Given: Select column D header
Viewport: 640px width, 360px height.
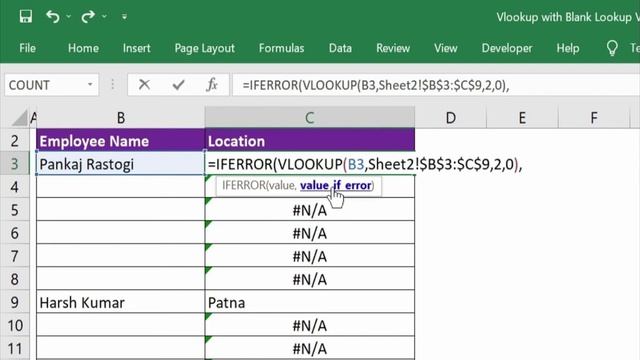Looking at the screenshot, I should (451, 118).
